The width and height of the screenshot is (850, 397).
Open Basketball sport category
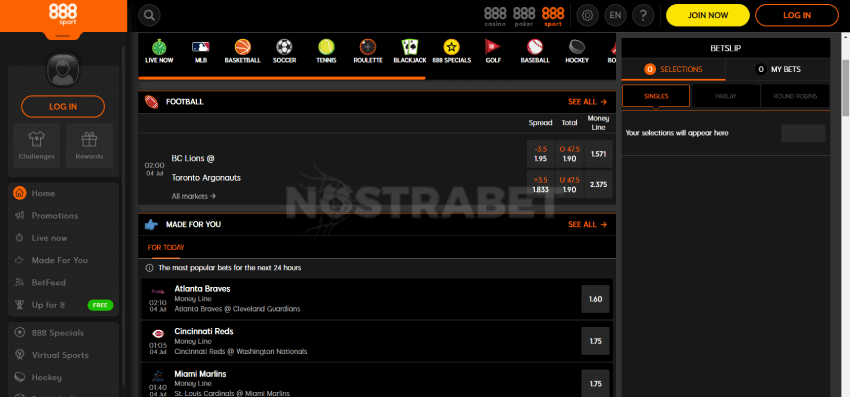(x=242, y=52)
